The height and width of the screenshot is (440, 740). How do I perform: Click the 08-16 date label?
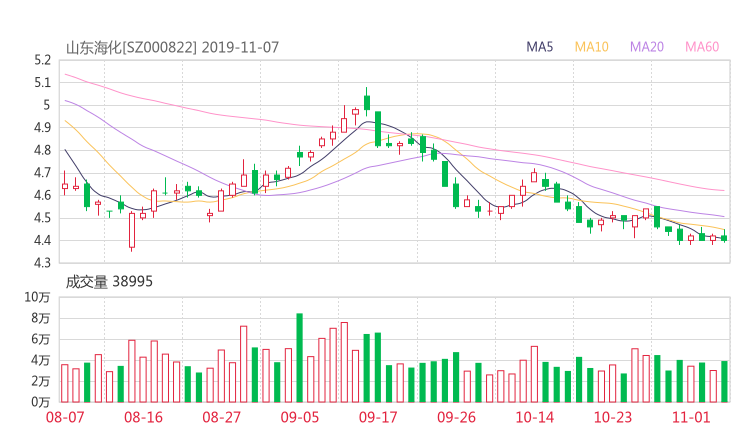coord(143,417)
